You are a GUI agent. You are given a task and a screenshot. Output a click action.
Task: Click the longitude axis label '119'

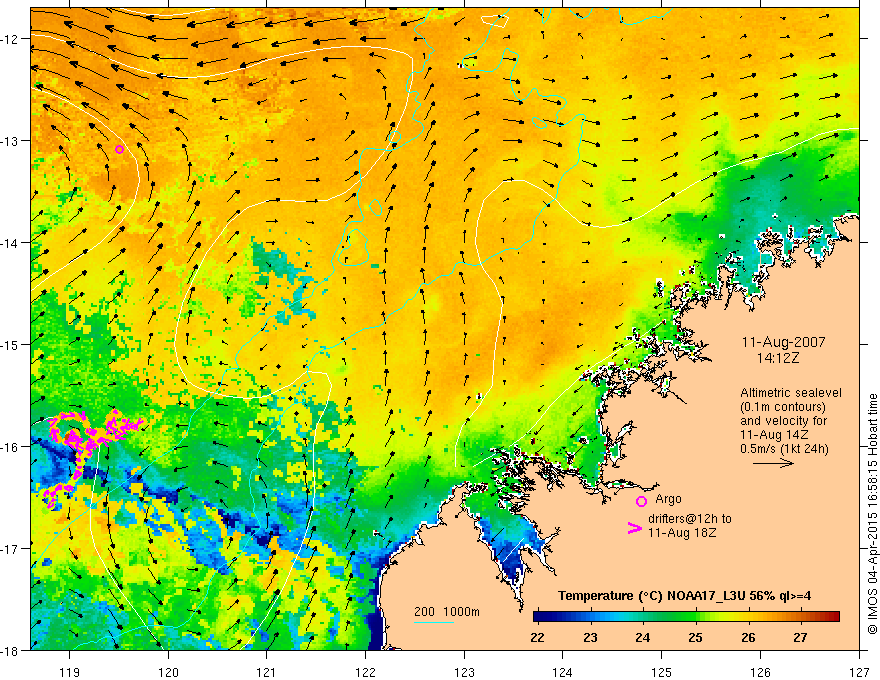(x=70, y=672)
